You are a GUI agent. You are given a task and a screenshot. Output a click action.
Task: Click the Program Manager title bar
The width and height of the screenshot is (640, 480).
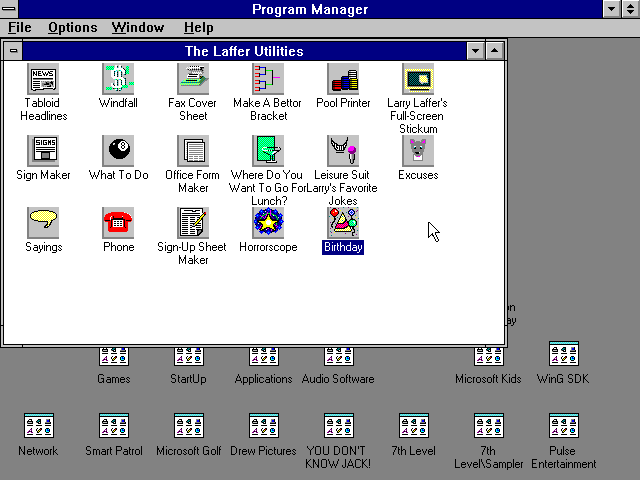pos(310,9)
